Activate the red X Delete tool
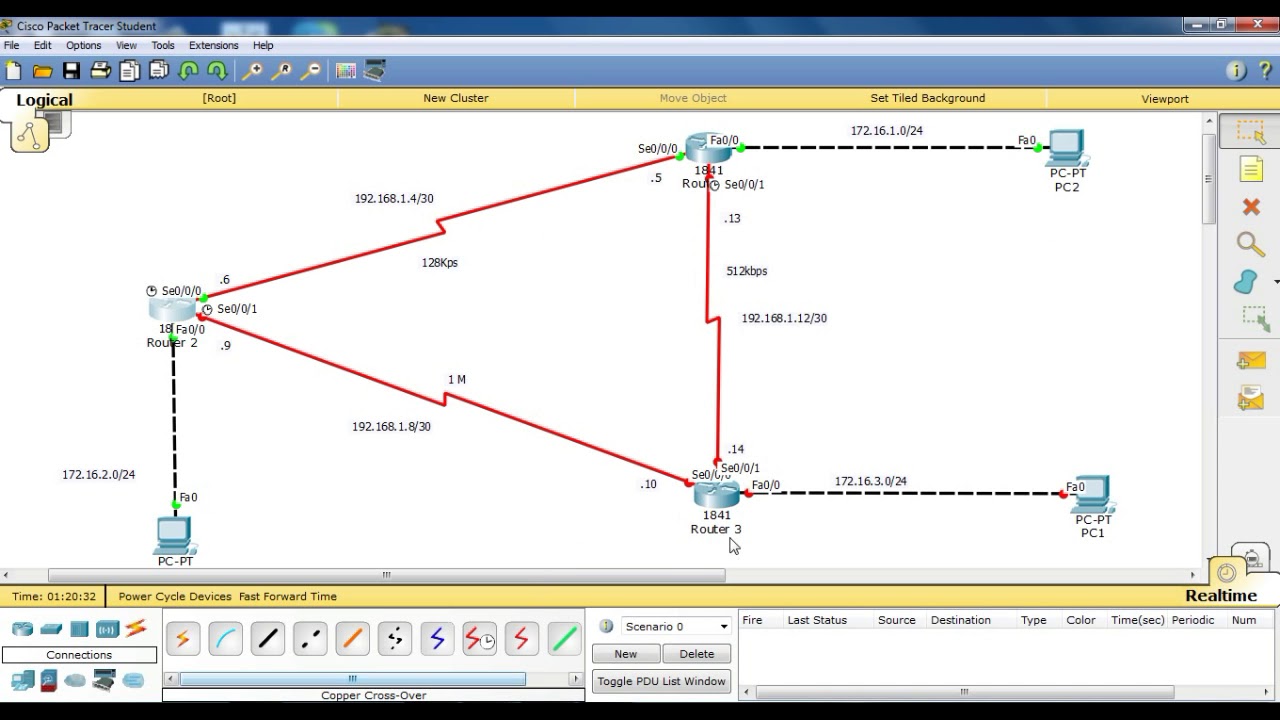This screenshot has height=720, width=1280. coord(1251,207)
